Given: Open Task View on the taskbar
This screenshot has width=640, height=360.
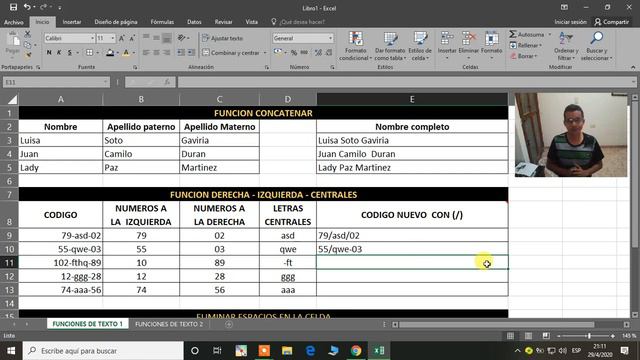Looking at the screenshot, I should coord(217,351).
